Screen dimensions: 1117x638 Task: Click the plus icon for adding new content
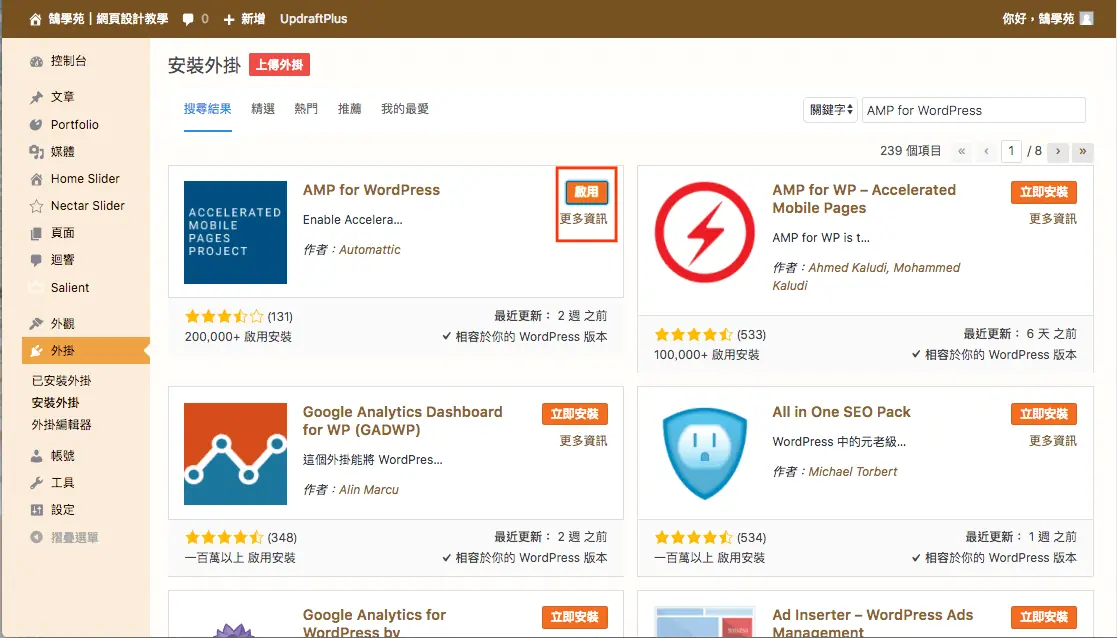point(229,19)
